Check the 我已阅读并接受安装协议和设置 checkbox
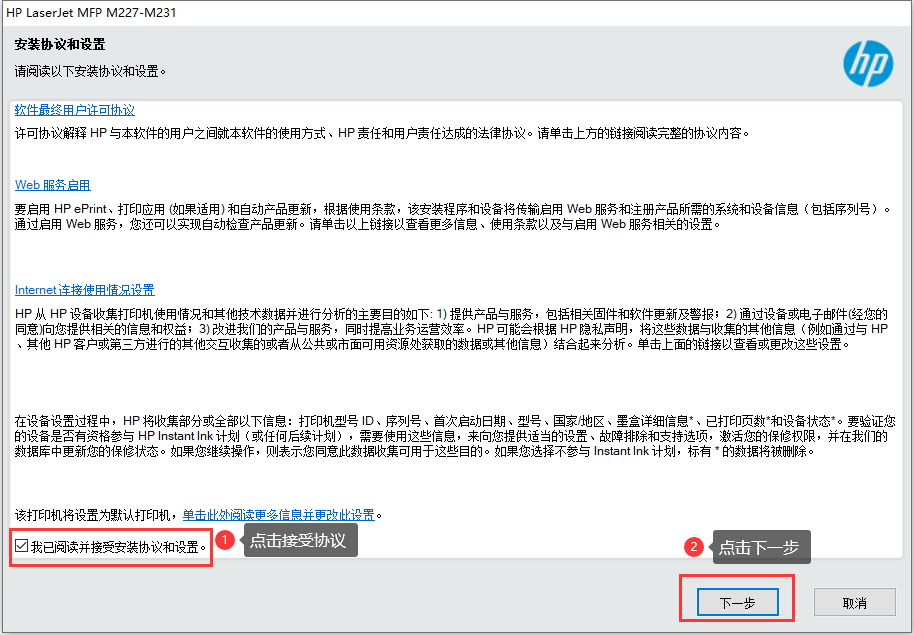This screenshot has height=635, width=914. point(22,546)
